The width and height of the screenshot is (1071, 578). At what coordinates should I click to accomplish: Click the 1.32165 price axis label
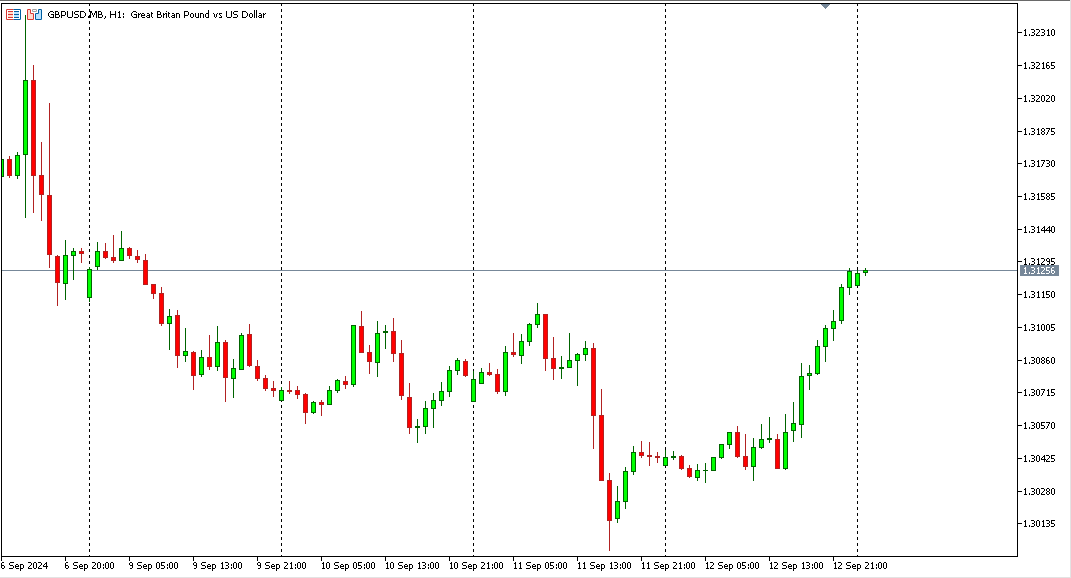[x=1039, y=66]
